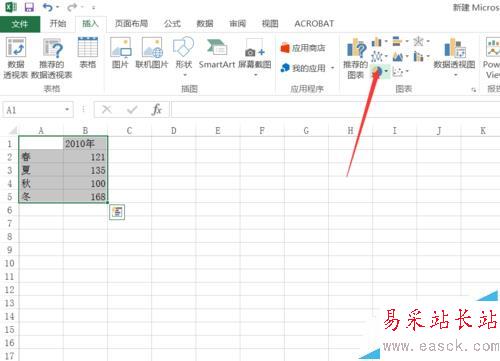Select column G header
500x361 pixels.
click(306, 131)
